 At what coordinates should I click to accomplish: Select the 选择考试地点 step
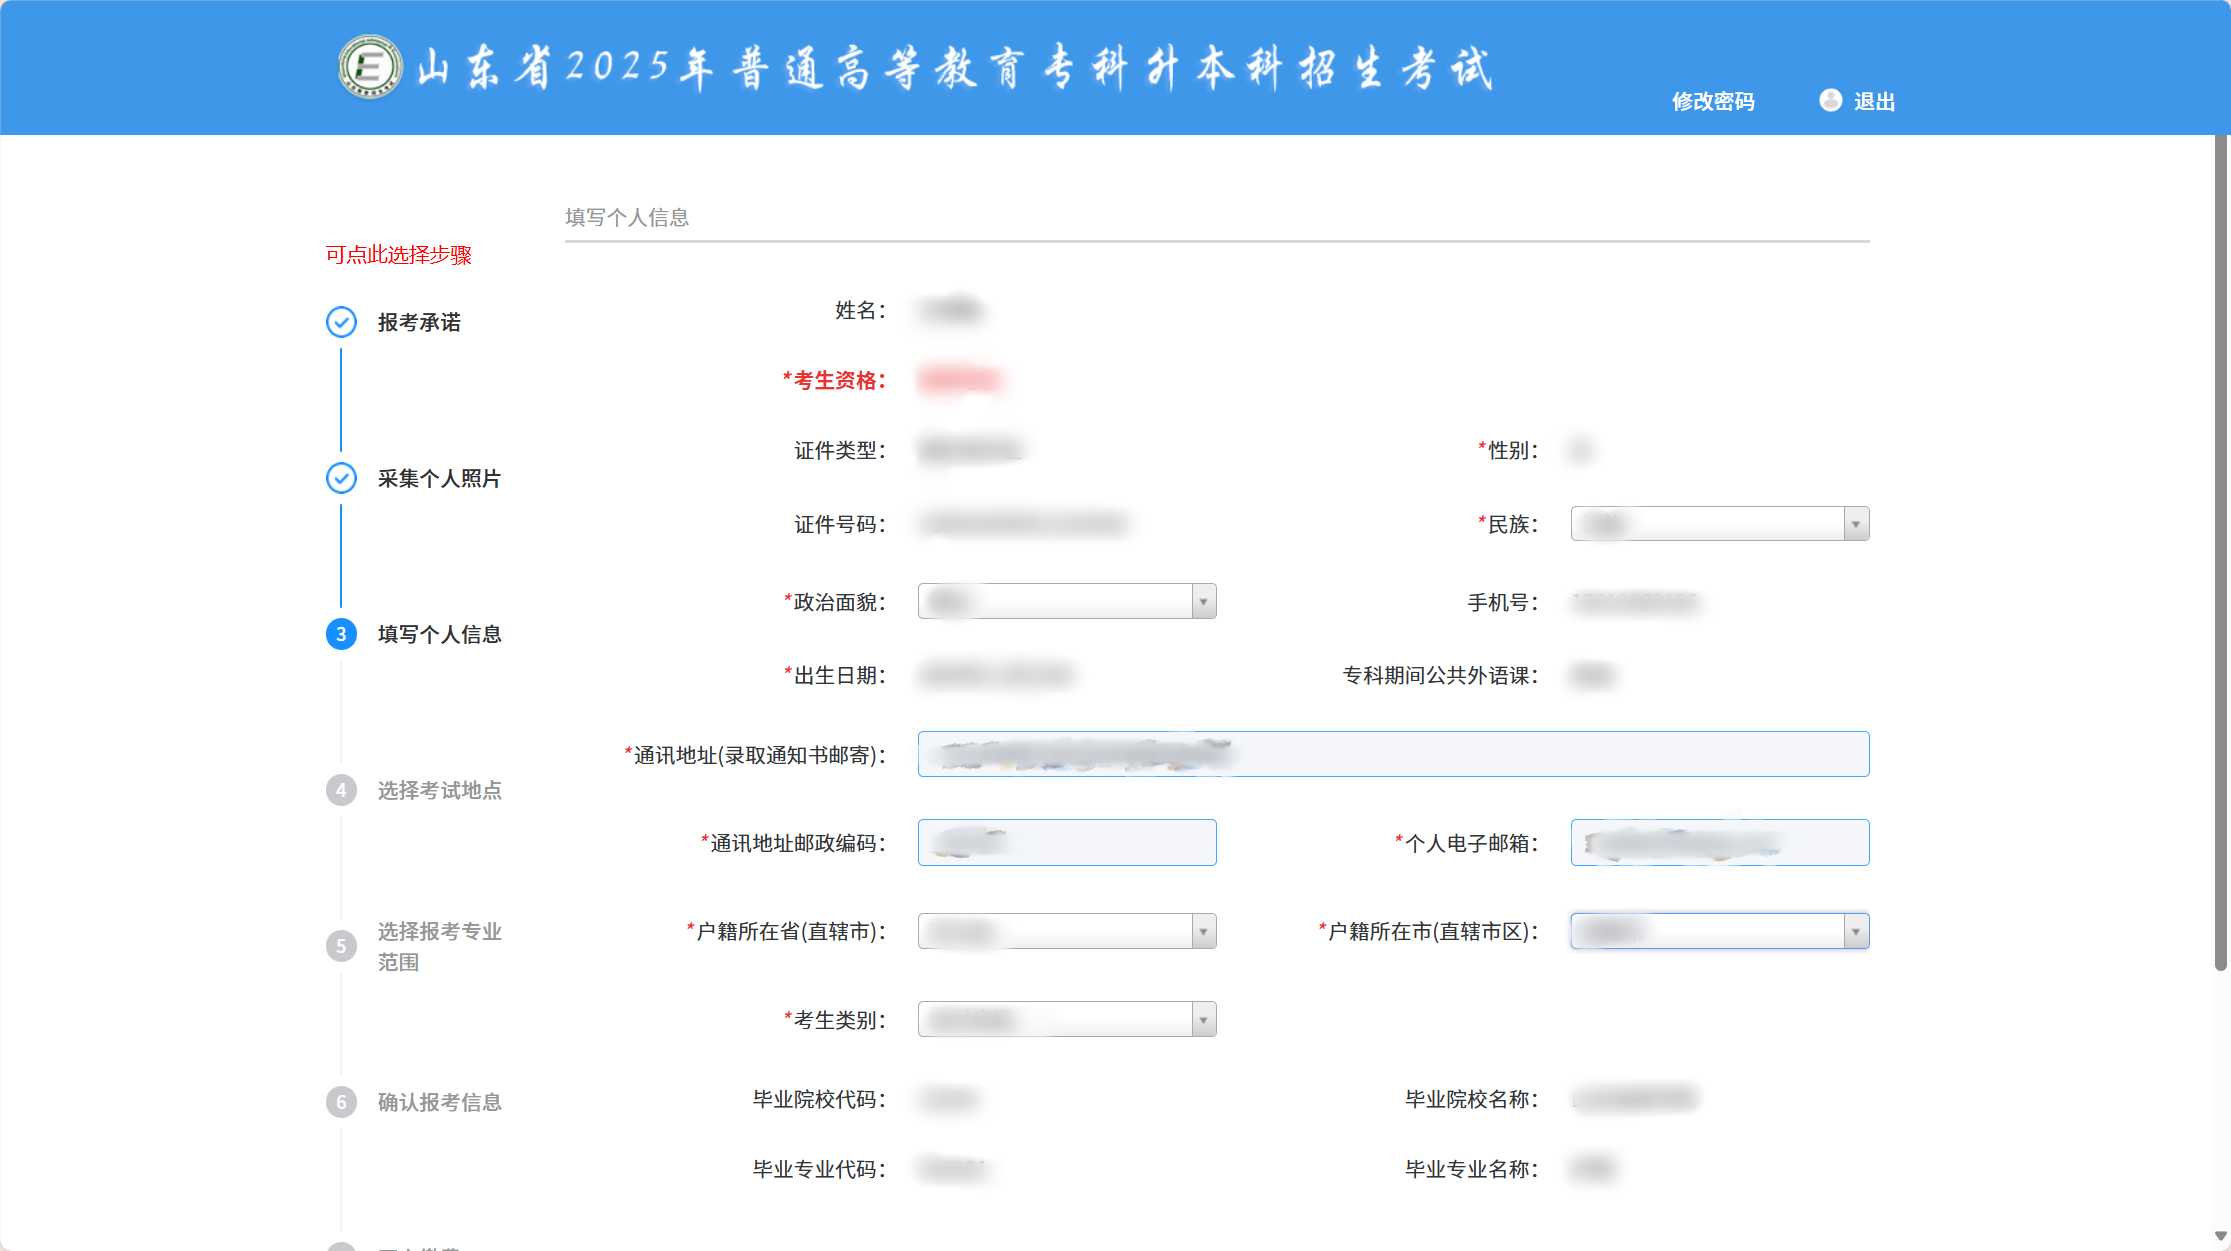click(439, 790)
